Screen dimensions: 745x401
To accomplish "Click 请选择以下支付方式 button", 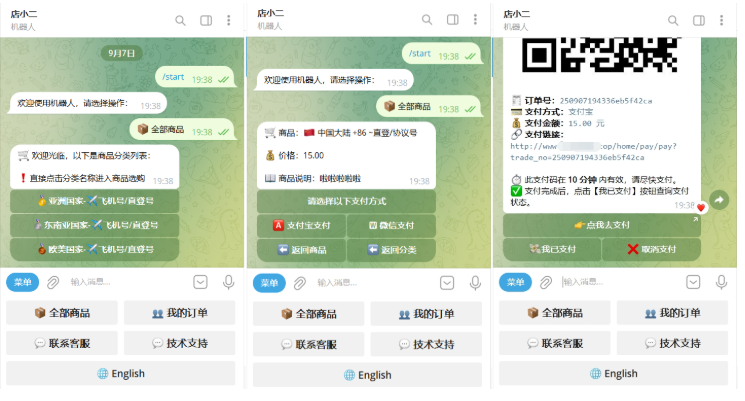I will (x=346, y=201).
